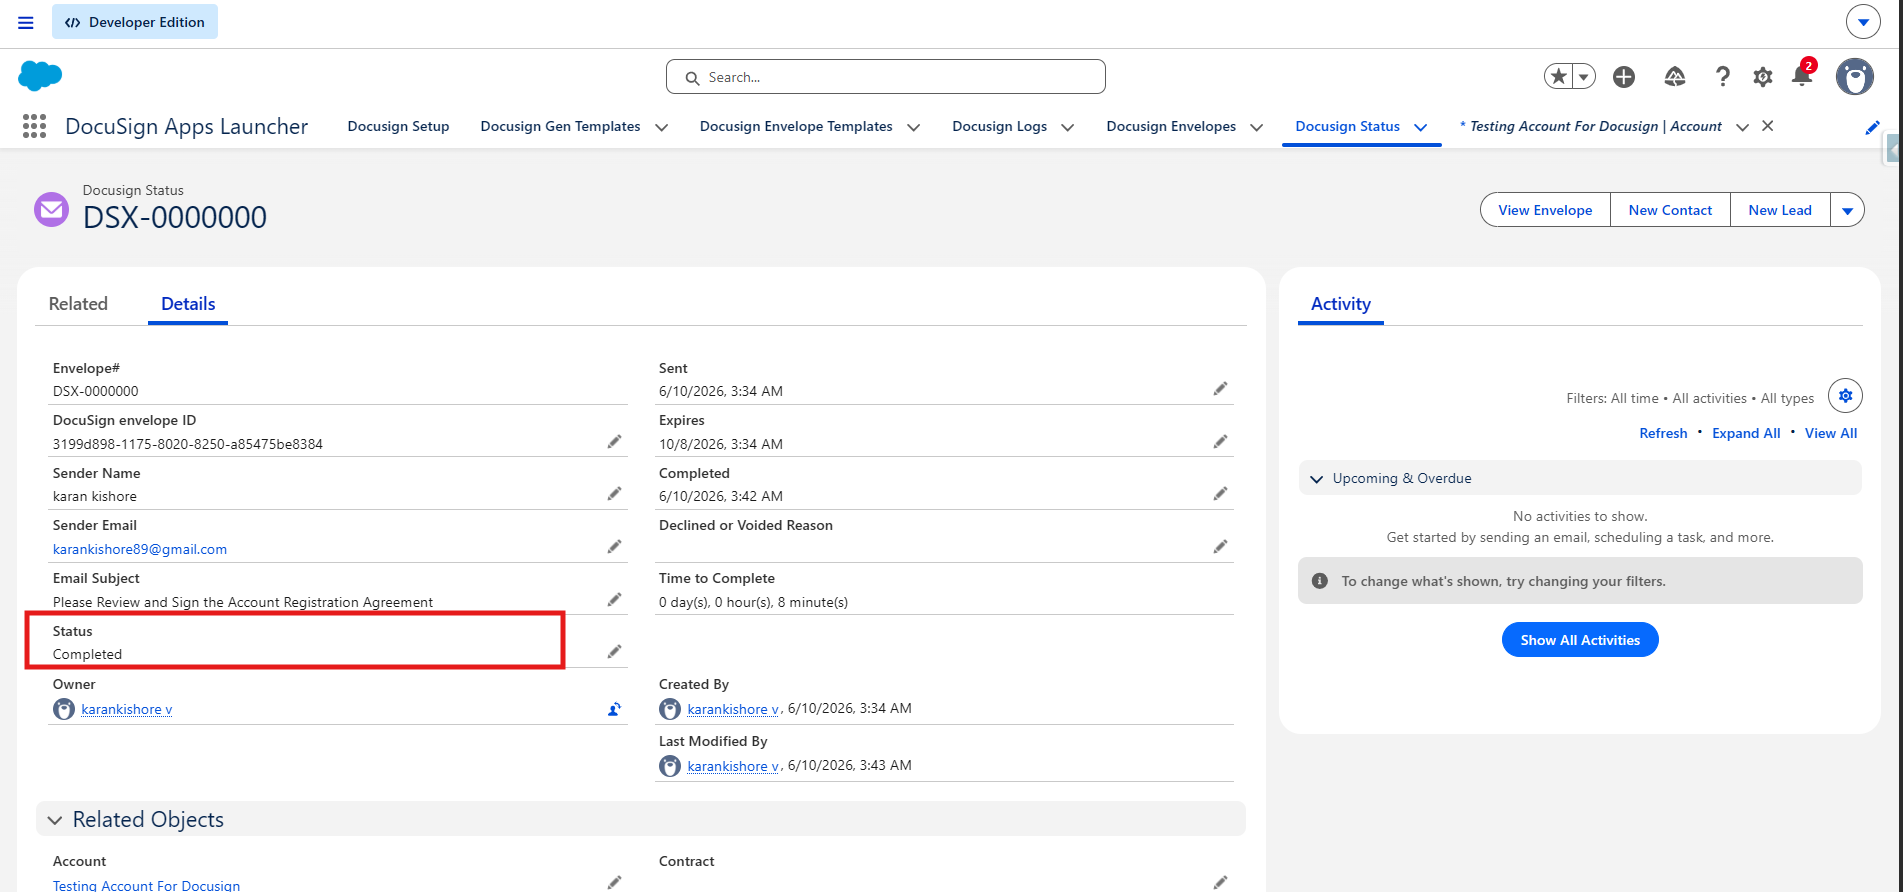Open the Activity timeline settings gear
Image resolution: width=1903 pixels, height=892 pixels.
point(1845,396)
